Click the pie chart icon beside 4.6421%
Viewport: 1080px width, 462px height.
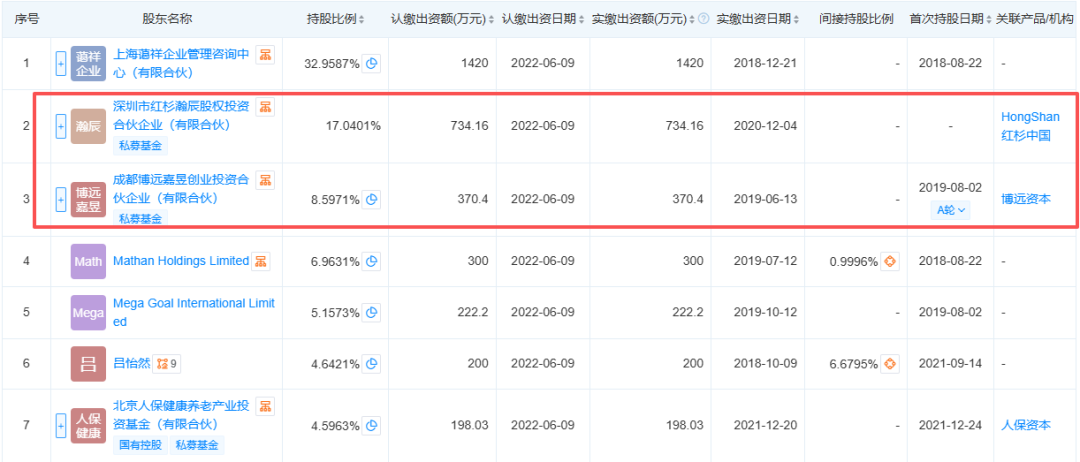point(372,364)
